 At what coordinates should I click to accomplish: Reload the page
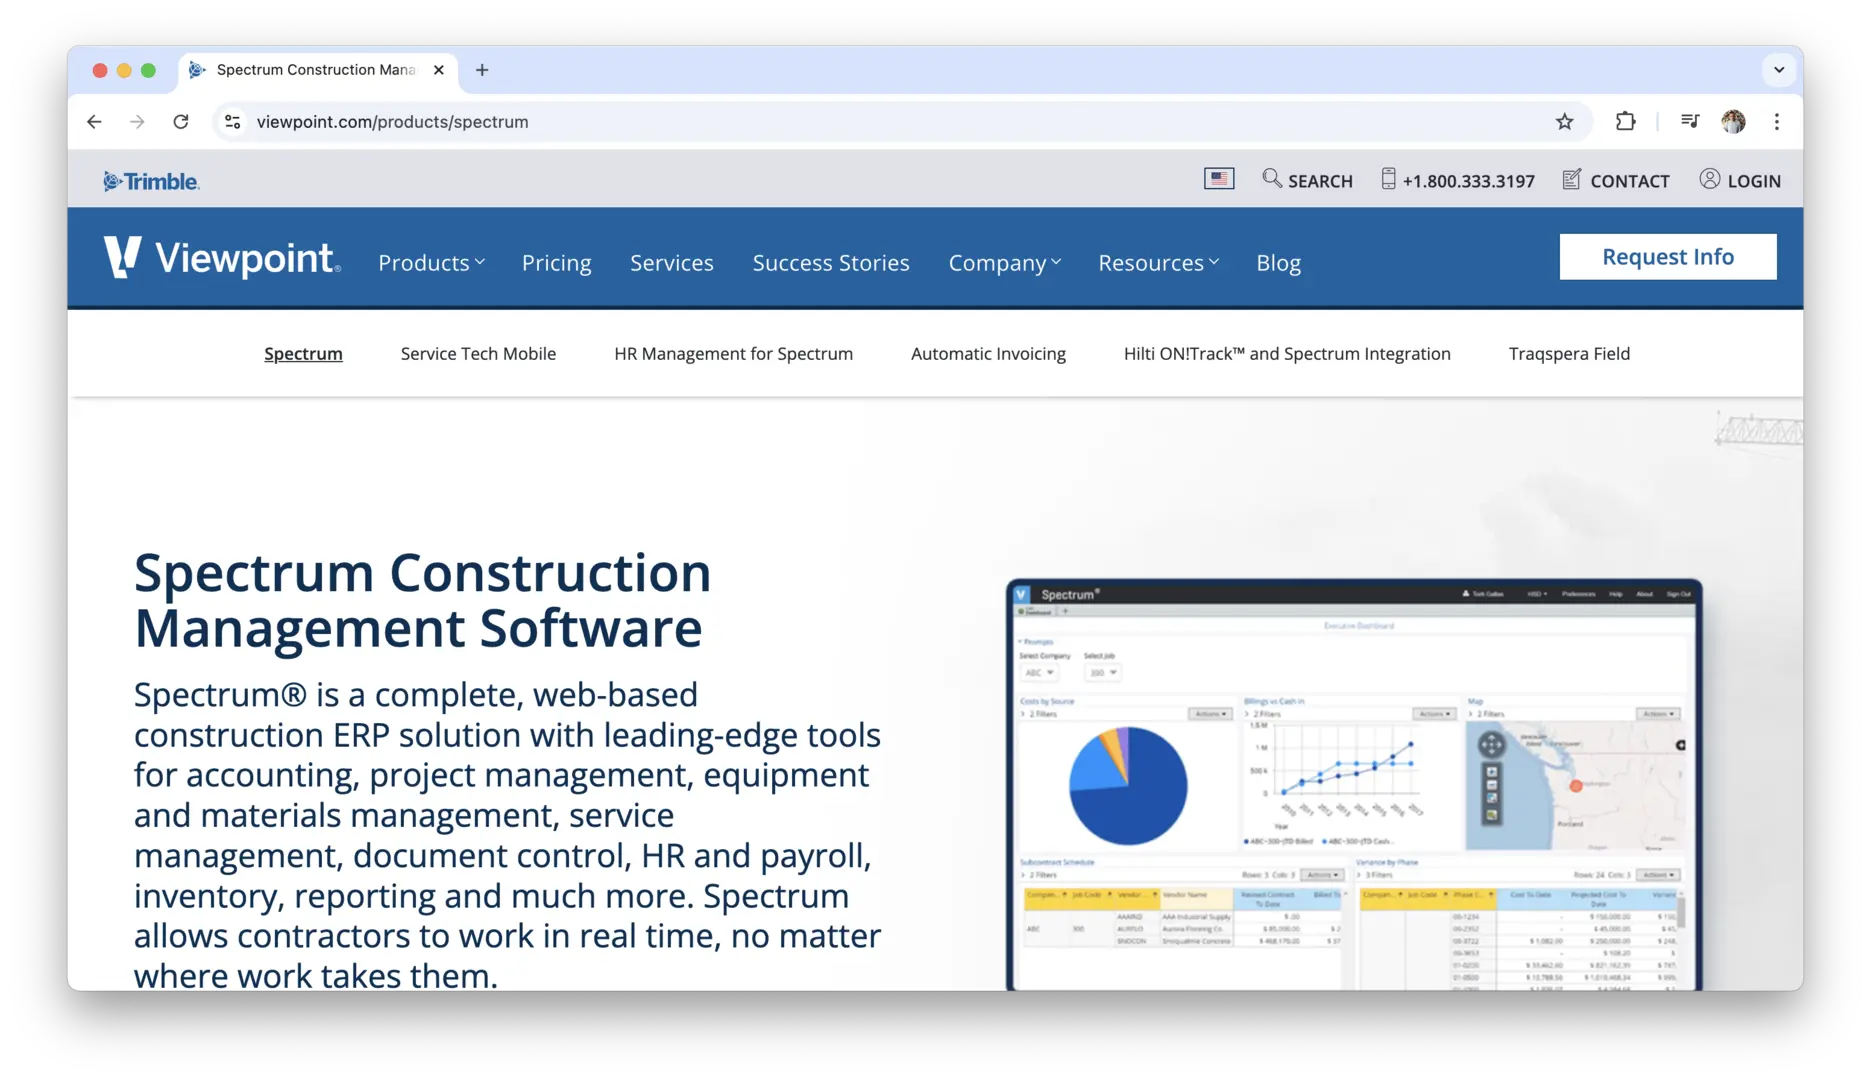181,122
